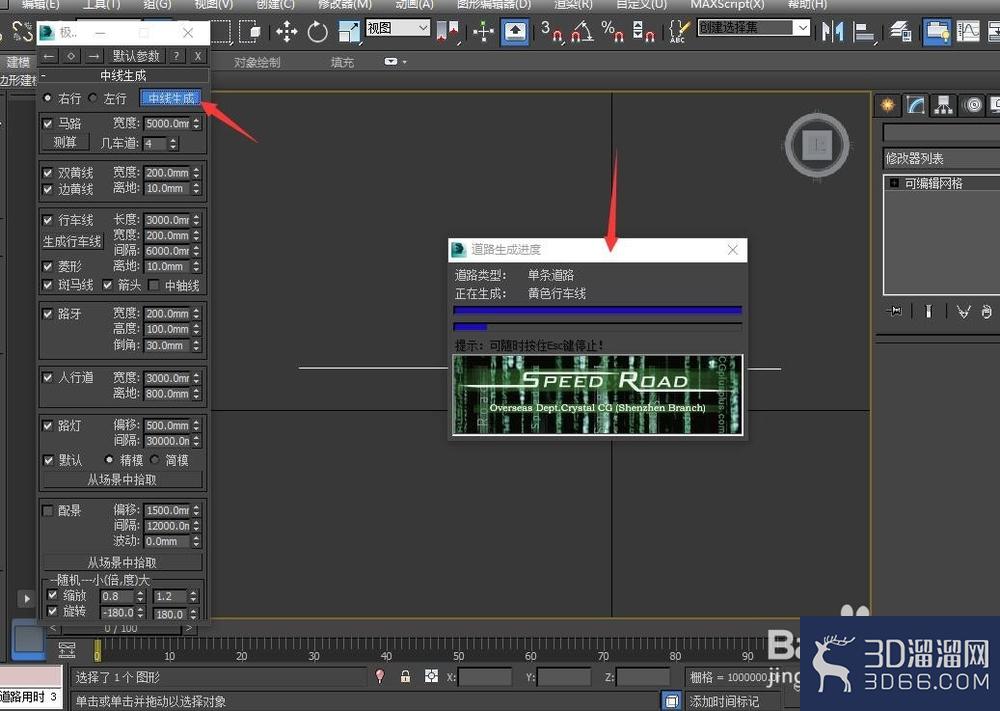
Task: Select the Rotate tool
Action: pos(317,31)
